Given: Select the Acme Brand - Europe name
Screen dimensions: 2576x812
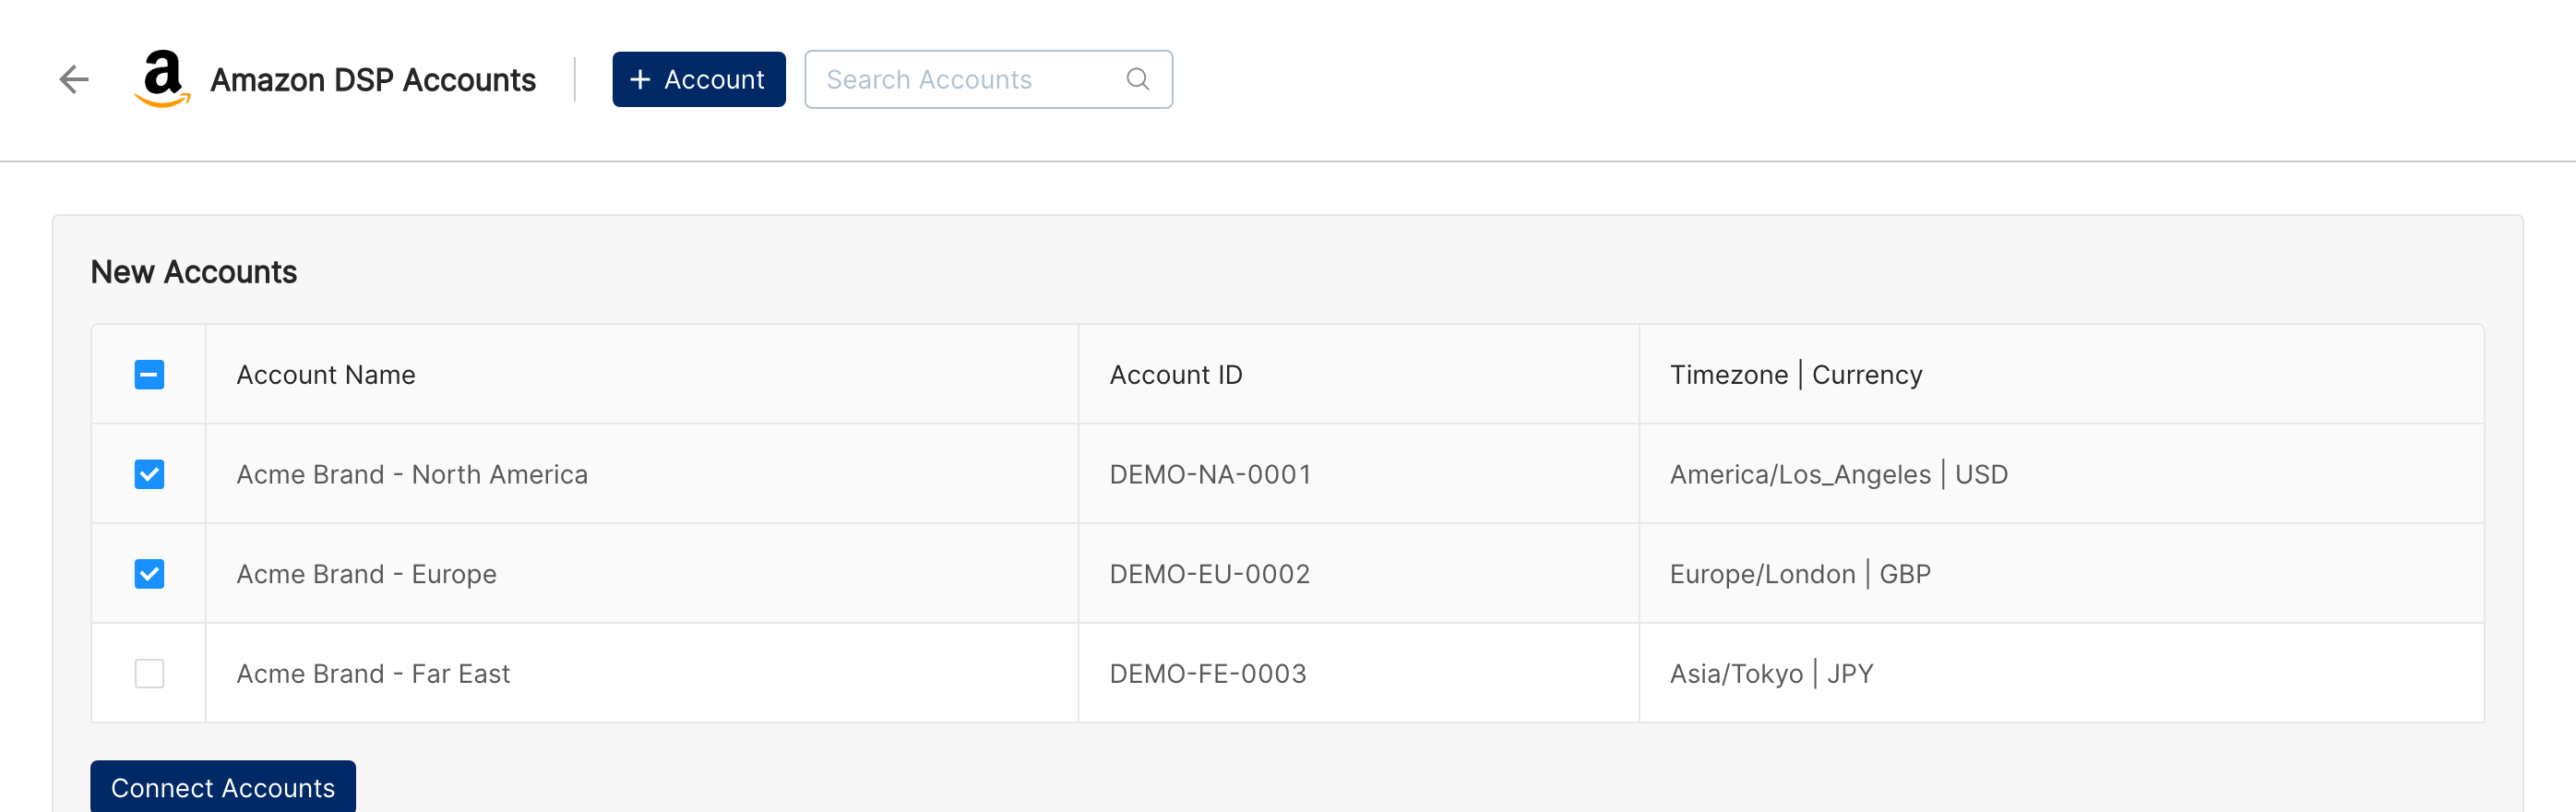Looking at the screenshot, I should [366, 574].
